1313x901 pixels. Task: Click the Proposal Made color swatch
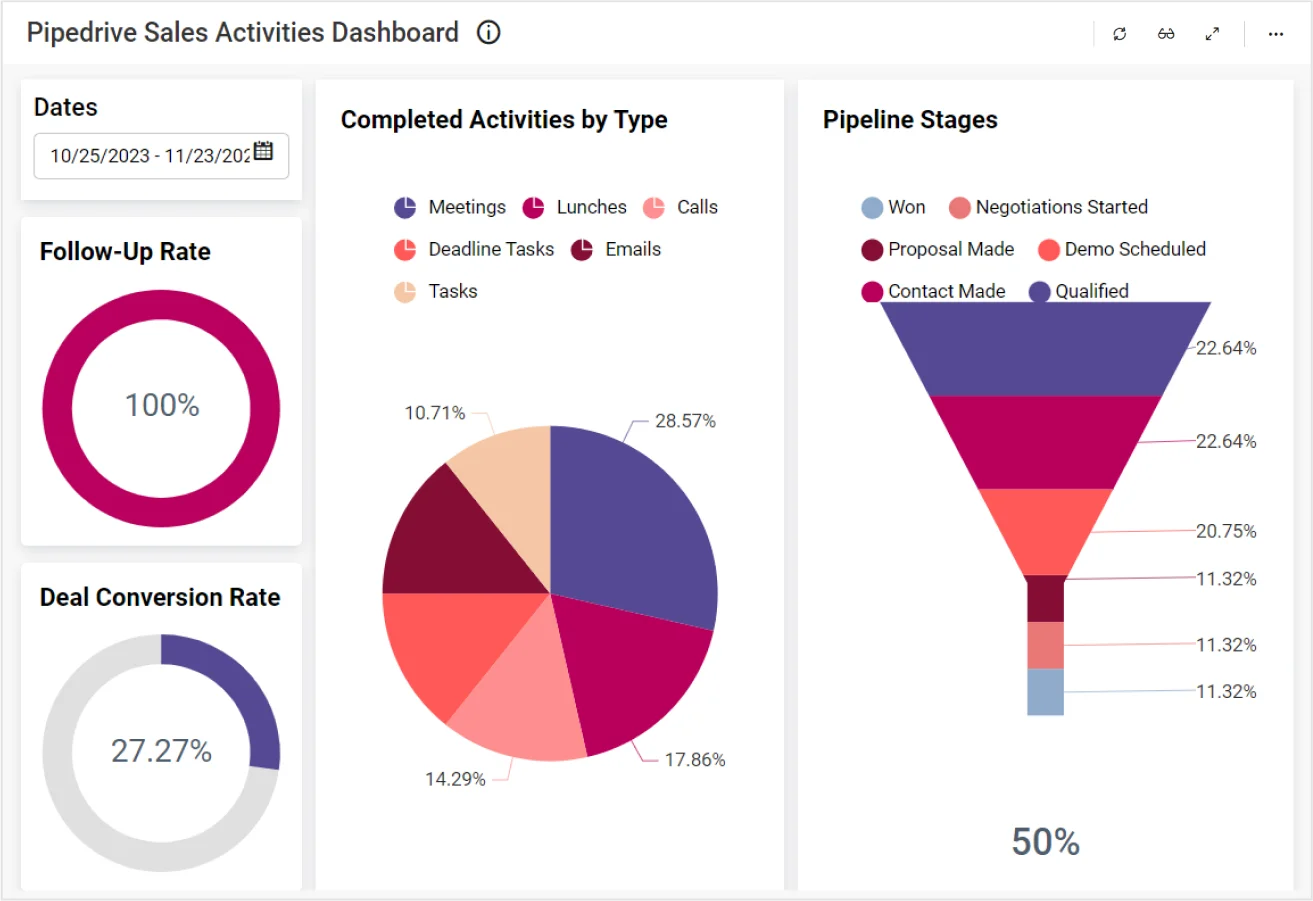click(872, 250)
